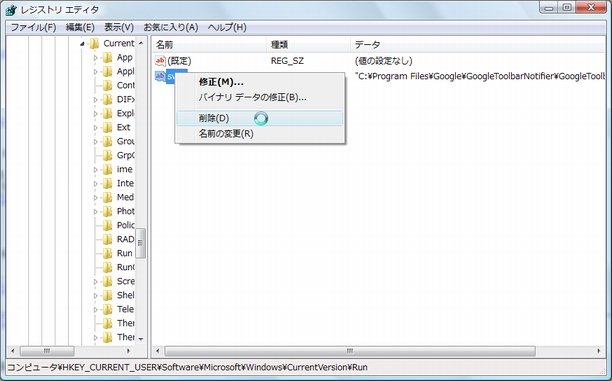Click the データ column header
Viewport: 612px width, 381px height.
(x=478, y=45)
